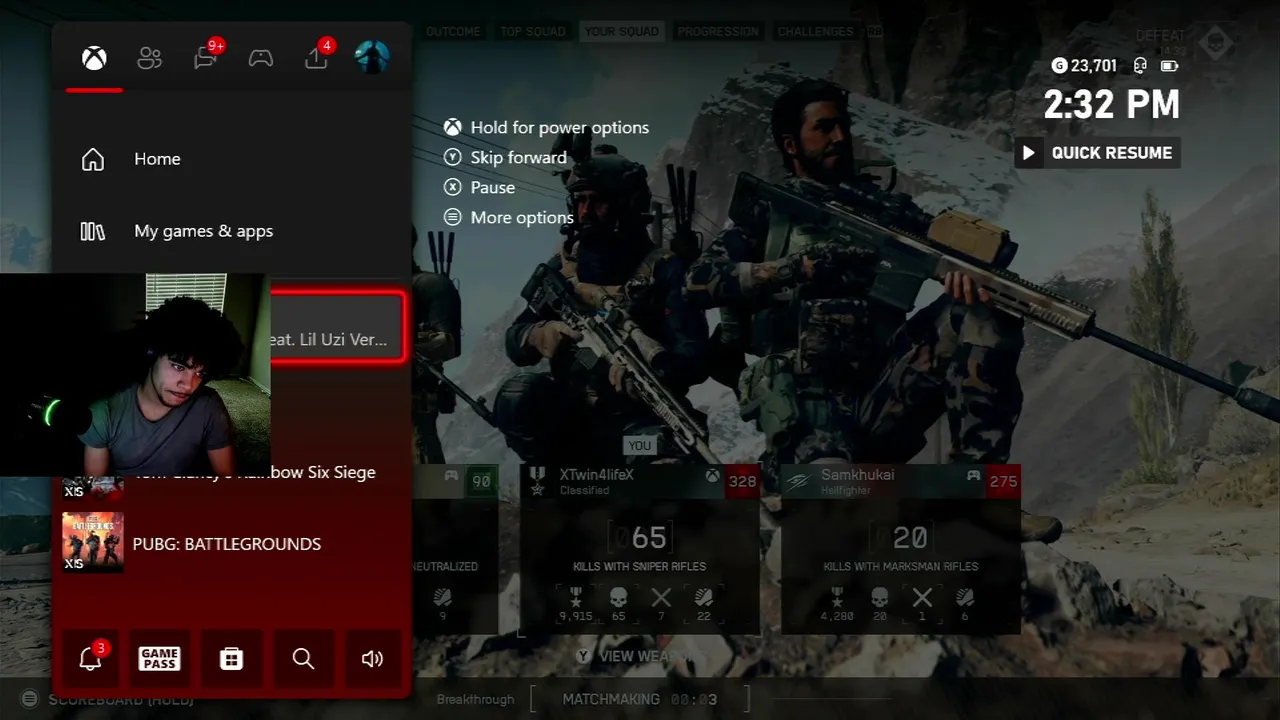Open the profile avatar tab
Viewport: 1280px width, 720px height.
coord(372,57)
